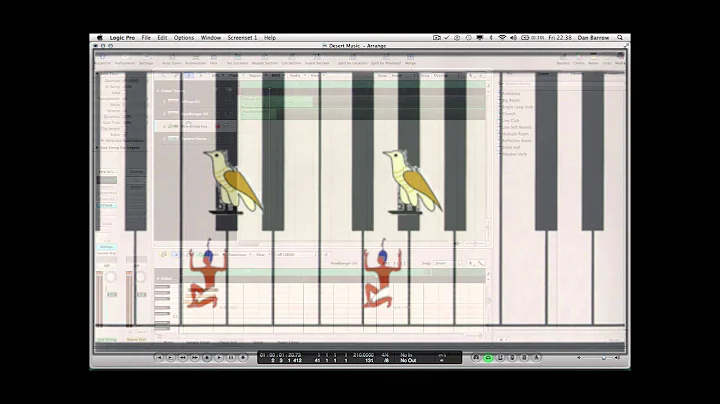Click the Split by Locators icon
Viewport: 720px width, 404px height.
[x=353, y=58]
